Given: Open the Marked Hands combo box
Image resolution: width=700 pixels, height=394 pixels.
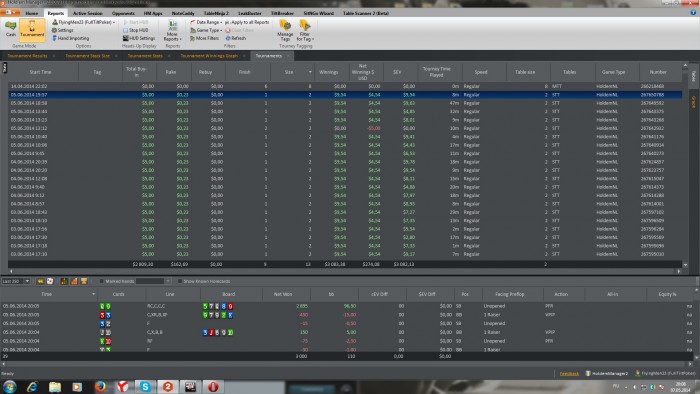Looking at the screenshot, I should (x=153, y=281).
